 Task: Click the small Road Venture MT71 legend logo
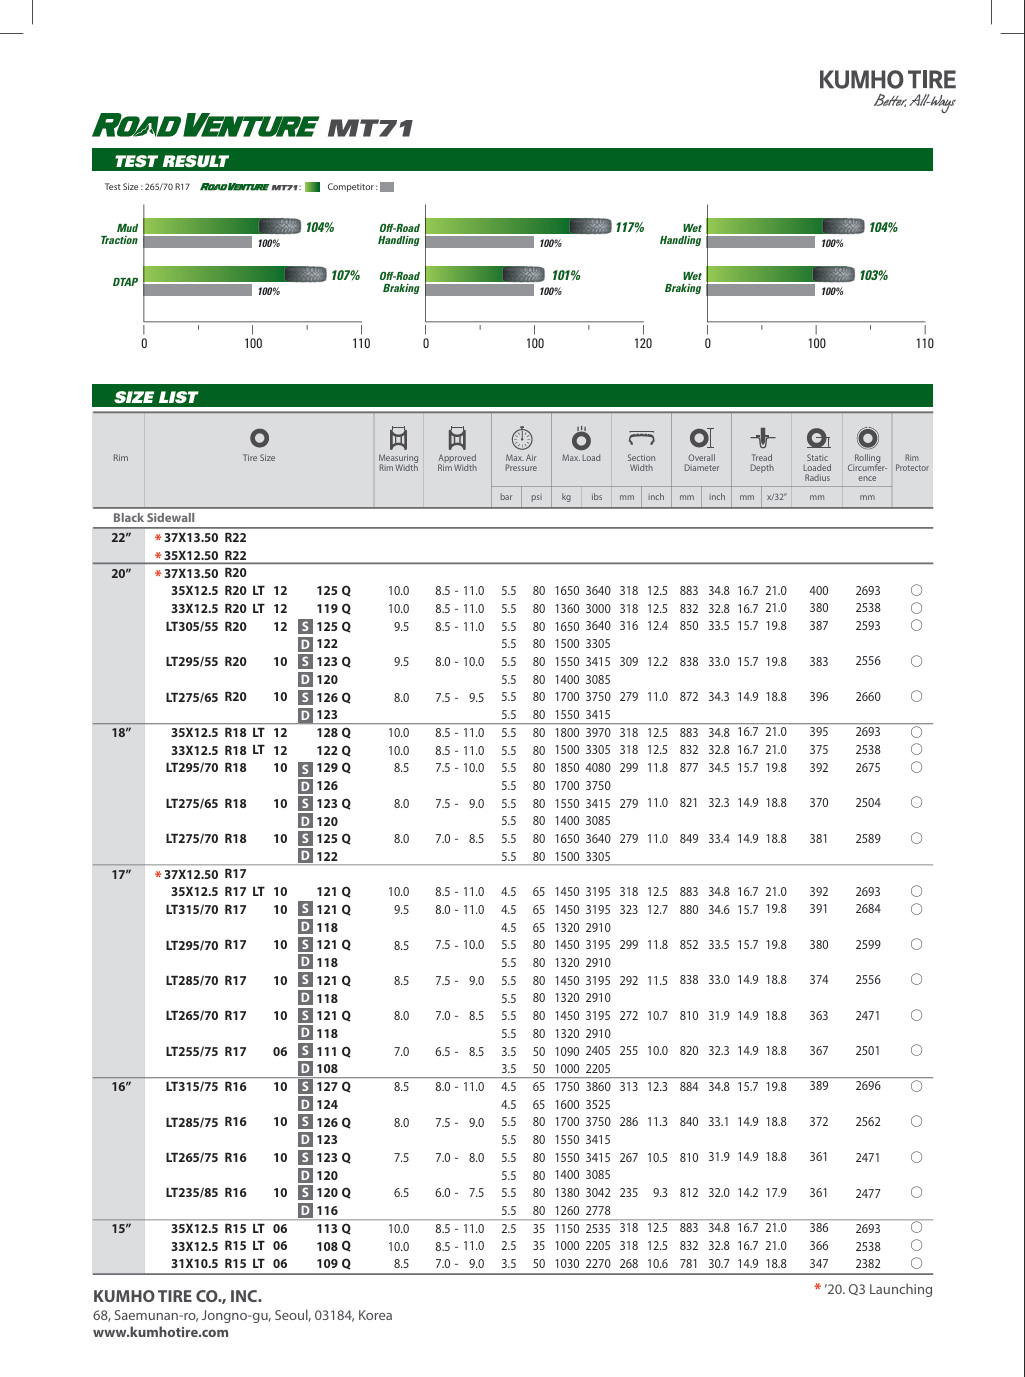point(249,187)
